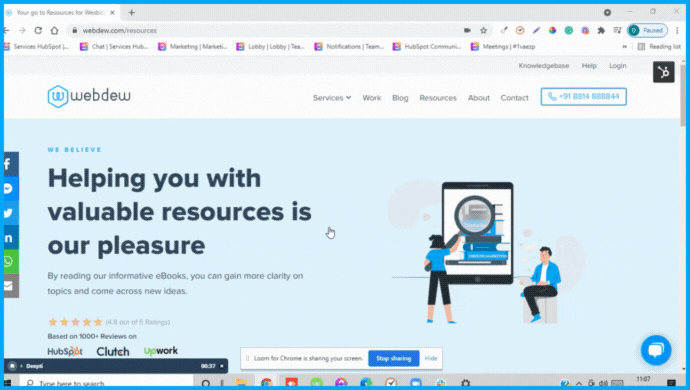The height and width of the screenshot is (390, 690).
Task: Open Chrome from the Windows taskbar
Action: [266, 383]
